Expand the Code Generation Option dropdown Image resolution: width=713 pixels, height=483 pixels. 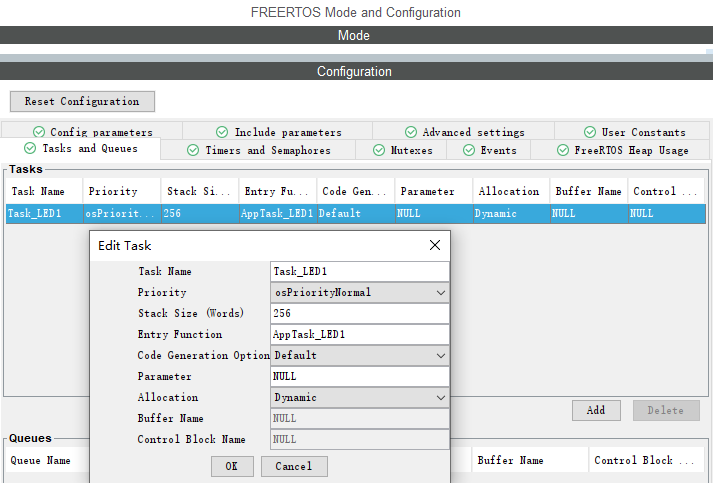(360, 355)
